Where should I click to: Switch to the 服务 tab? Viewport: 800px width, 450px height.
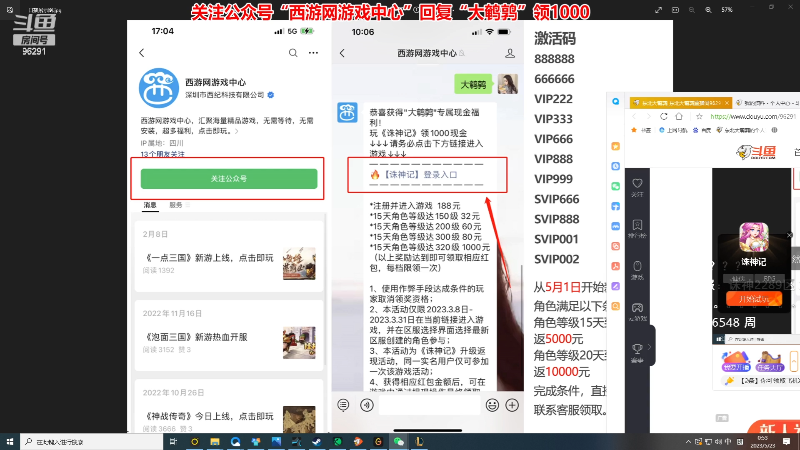pos(176,205)
